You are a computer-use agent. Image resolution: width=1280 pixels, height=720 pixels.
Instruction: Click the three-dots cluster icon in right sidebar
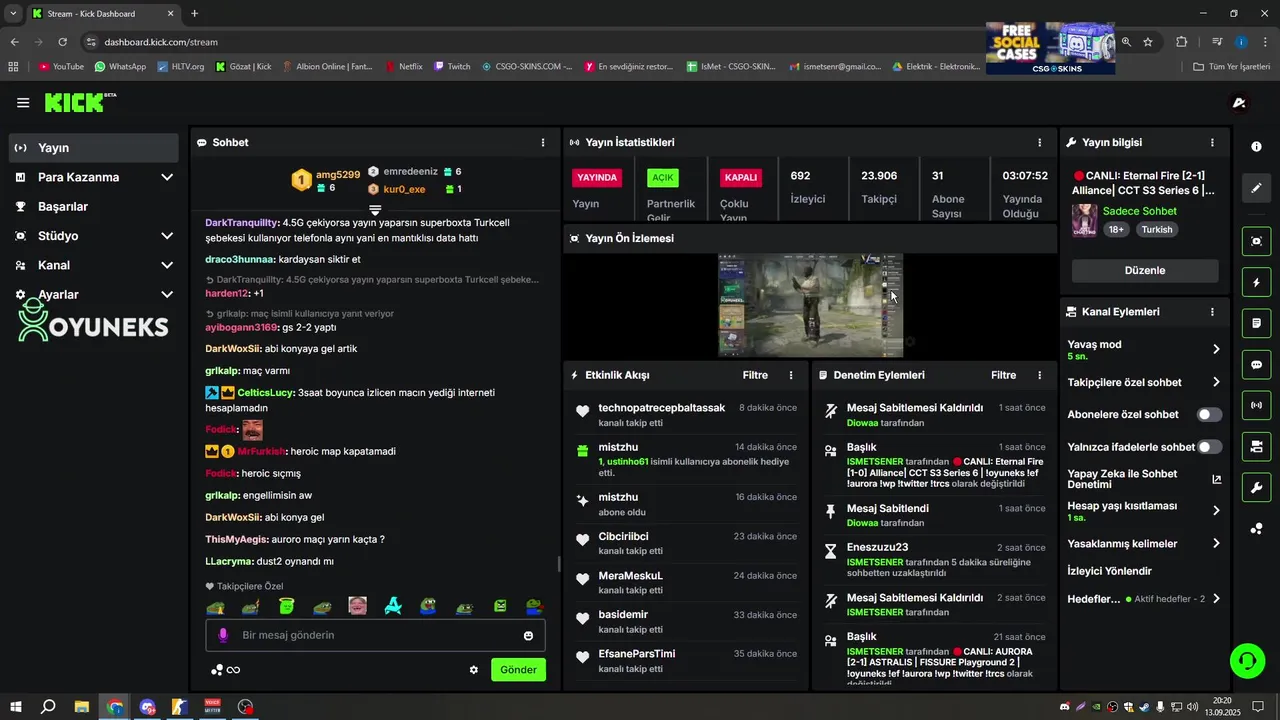[1256, 528]
